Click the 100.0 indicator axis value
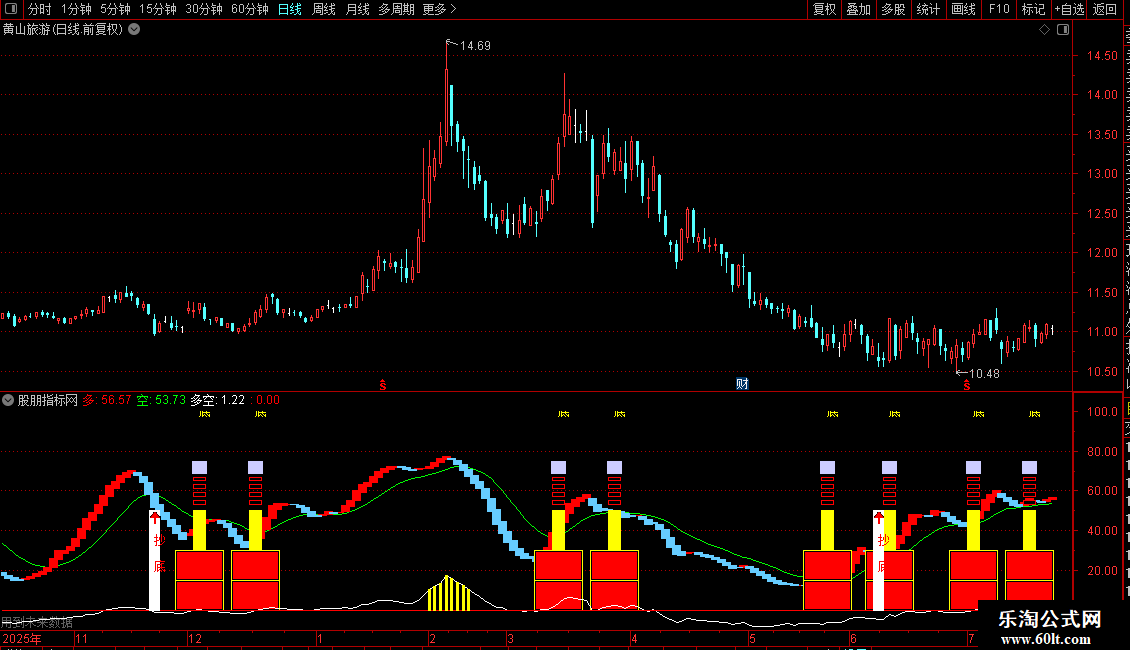Screen dimensions: 1130x650 coord(1102,411)
